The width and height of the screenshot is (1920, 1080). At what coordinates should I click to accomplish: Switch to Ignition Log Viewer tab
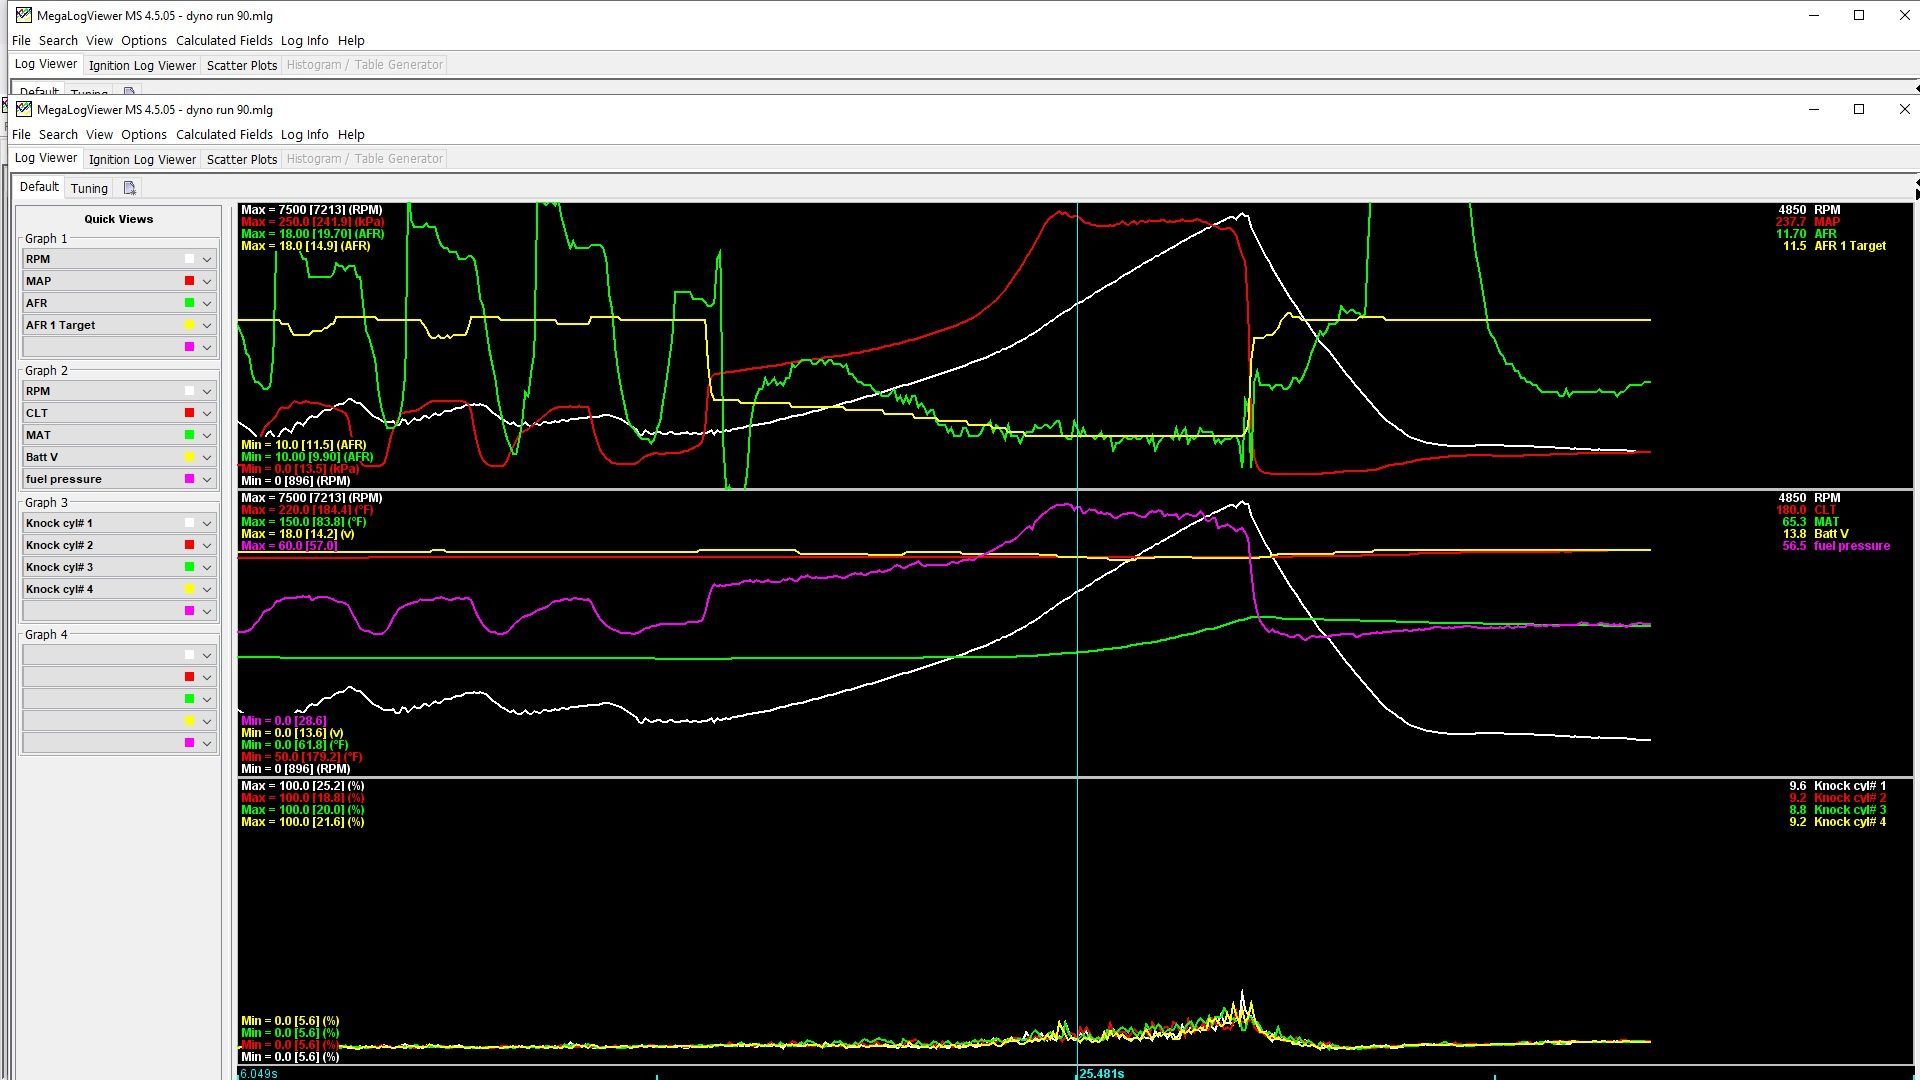(142, 159)
